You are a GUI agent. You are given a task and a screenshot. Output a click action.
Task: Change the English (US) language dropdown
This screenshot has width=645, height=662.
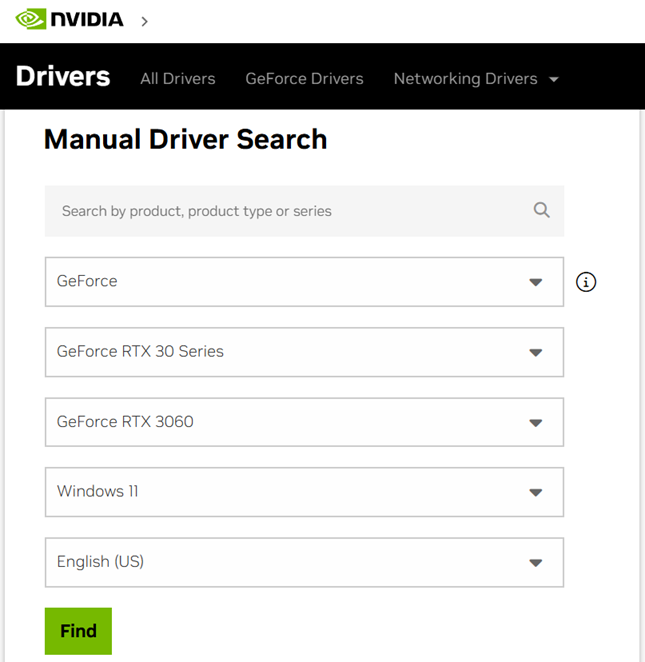point(290,562)
